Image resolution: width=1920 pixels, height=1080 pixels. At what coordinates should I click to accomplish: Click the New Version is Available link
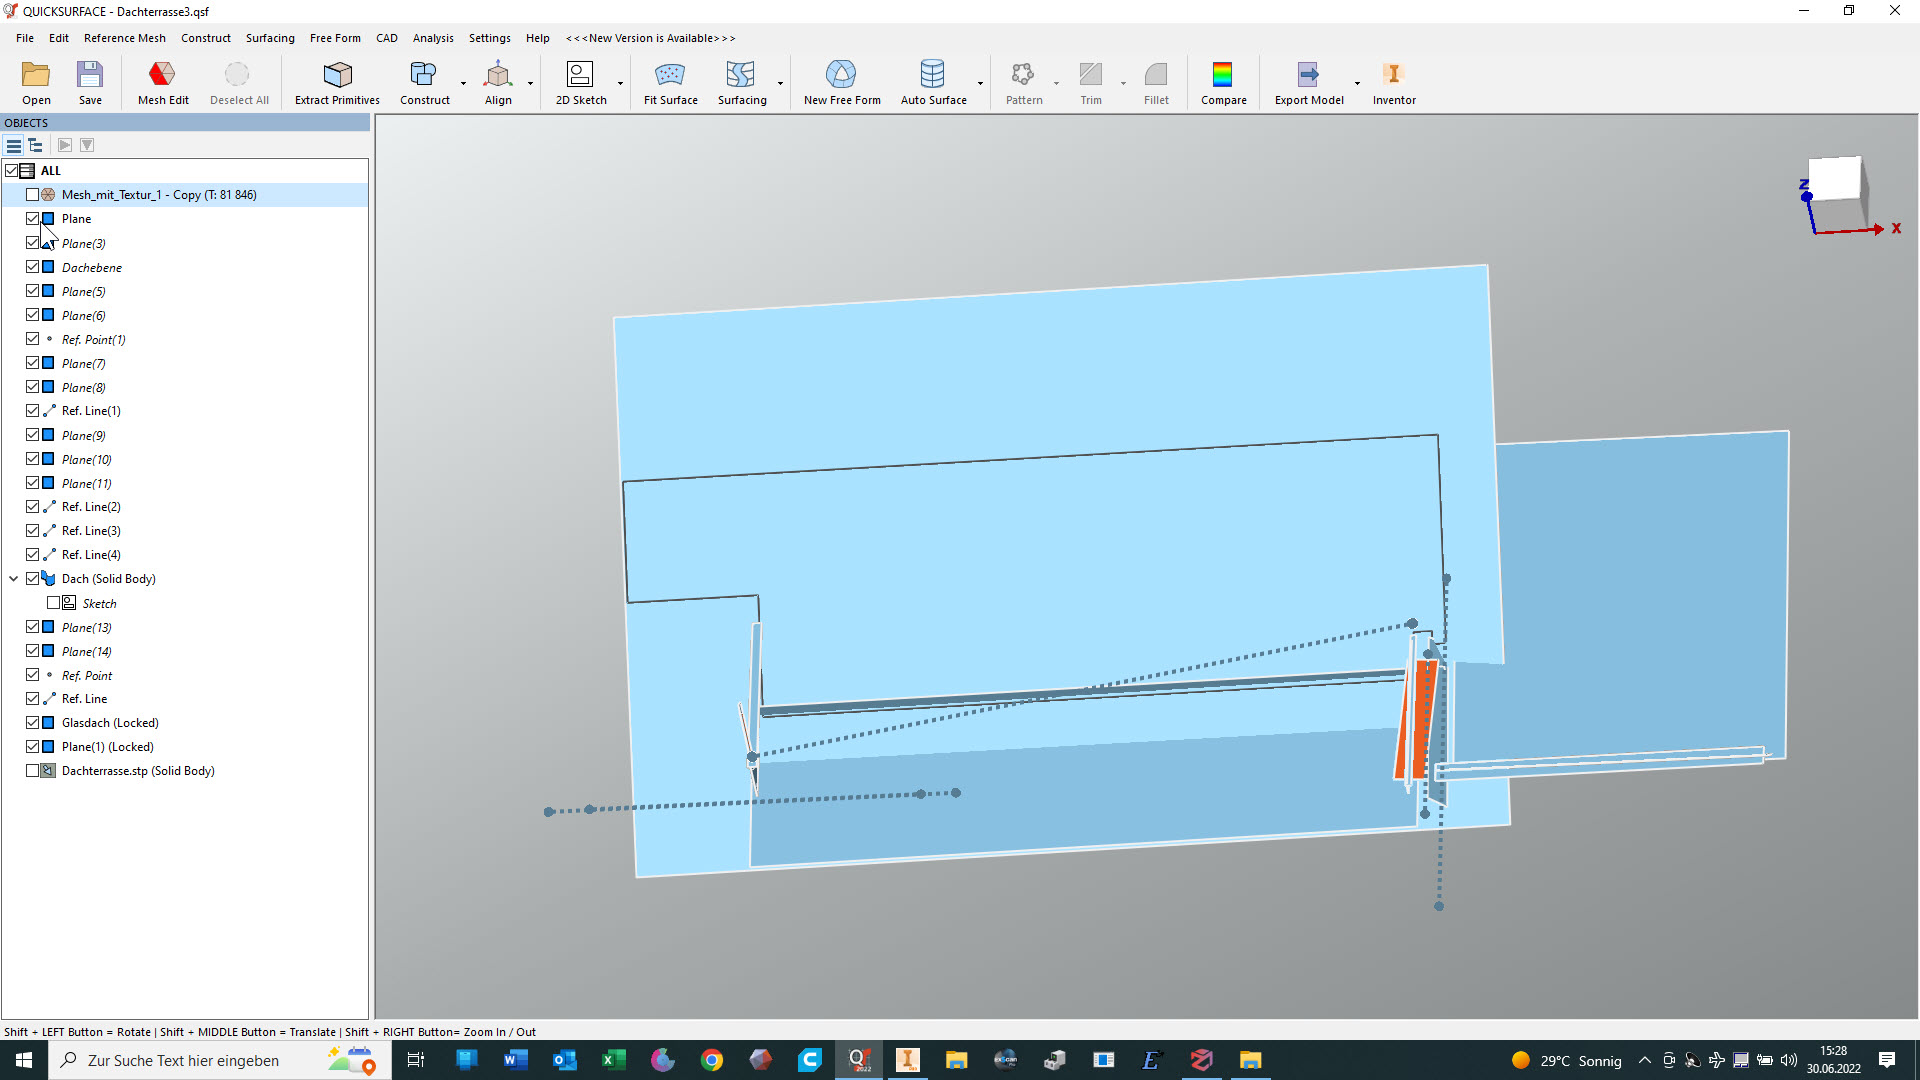point(650,38)
